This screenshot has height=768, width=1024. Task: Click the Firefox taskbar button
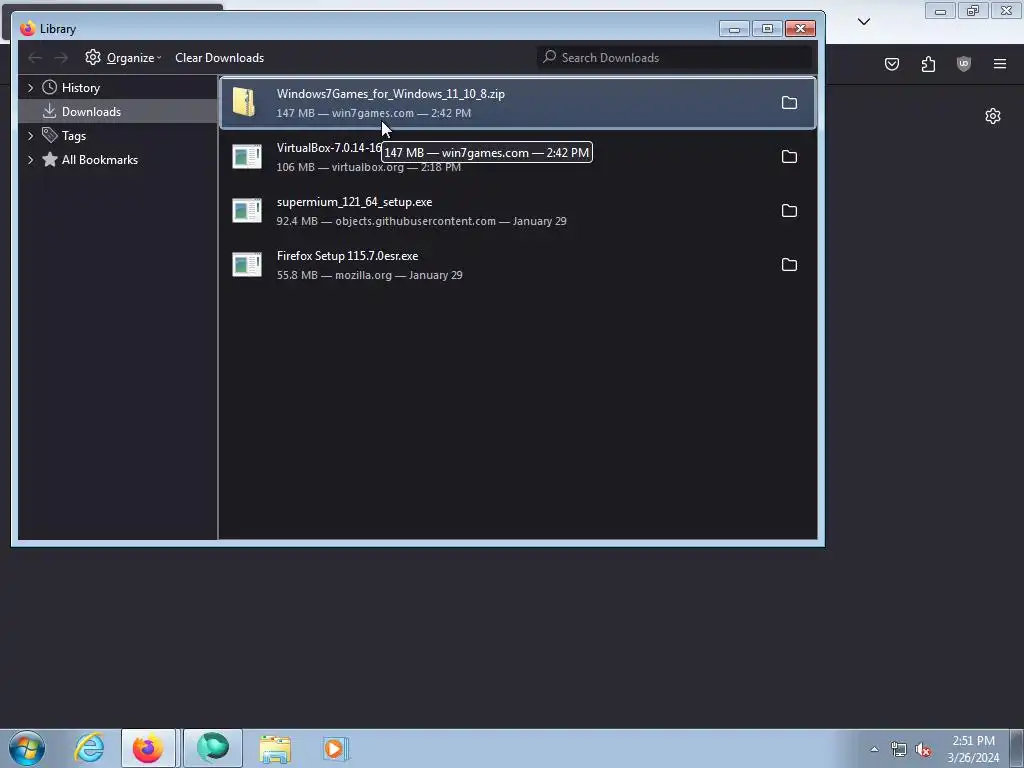click(x=148, y=748)
